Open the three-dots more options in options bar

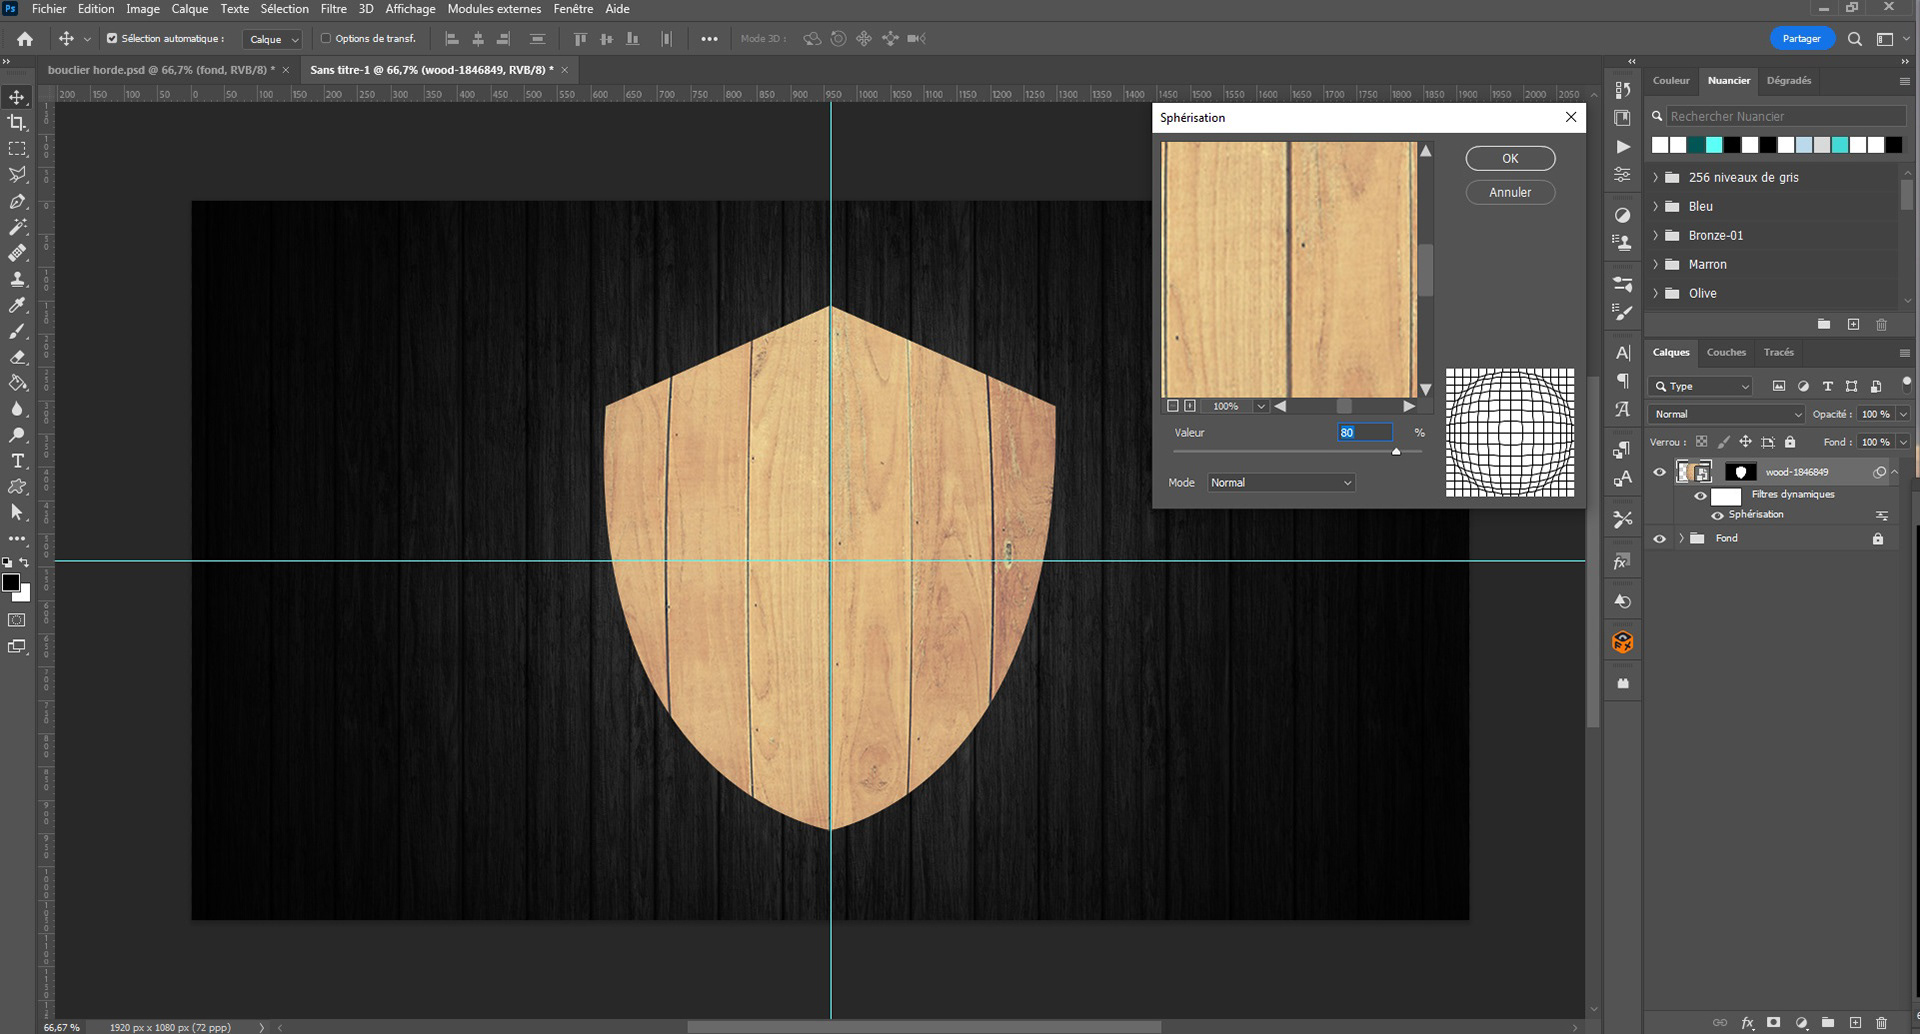[x=709, y=39]
